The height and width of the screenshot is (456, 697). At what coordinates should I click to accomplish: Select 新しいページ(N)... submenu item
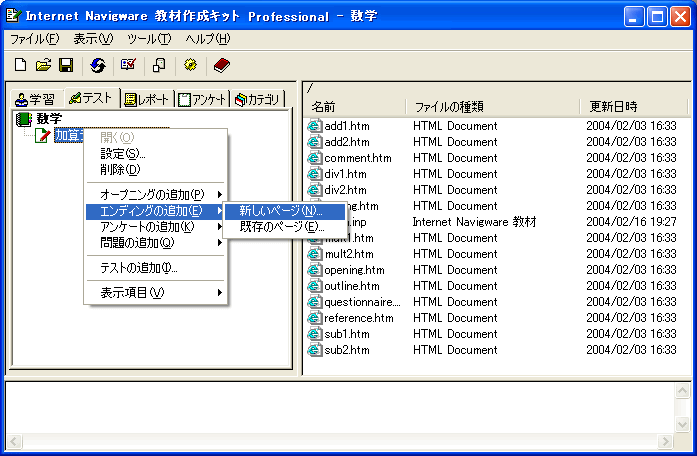point(285,211)
